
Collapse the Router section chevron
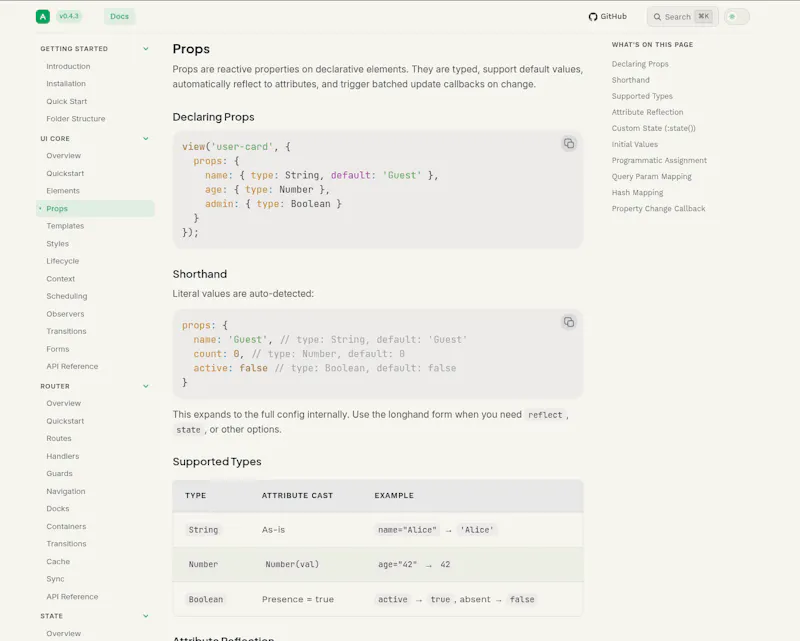click(x=145, y=386)
